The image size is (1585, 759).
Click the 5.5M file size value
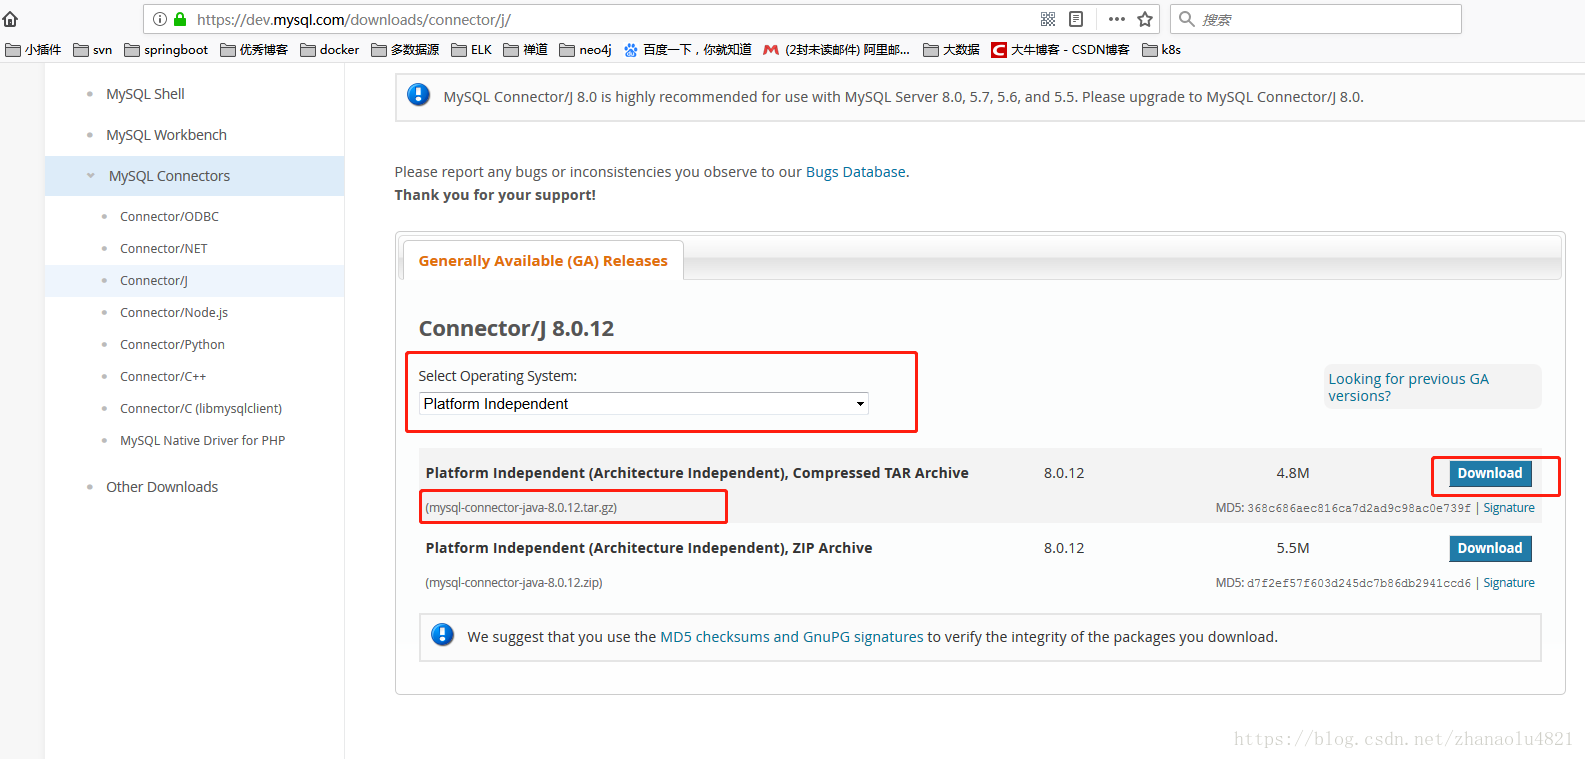point(1293,548)
